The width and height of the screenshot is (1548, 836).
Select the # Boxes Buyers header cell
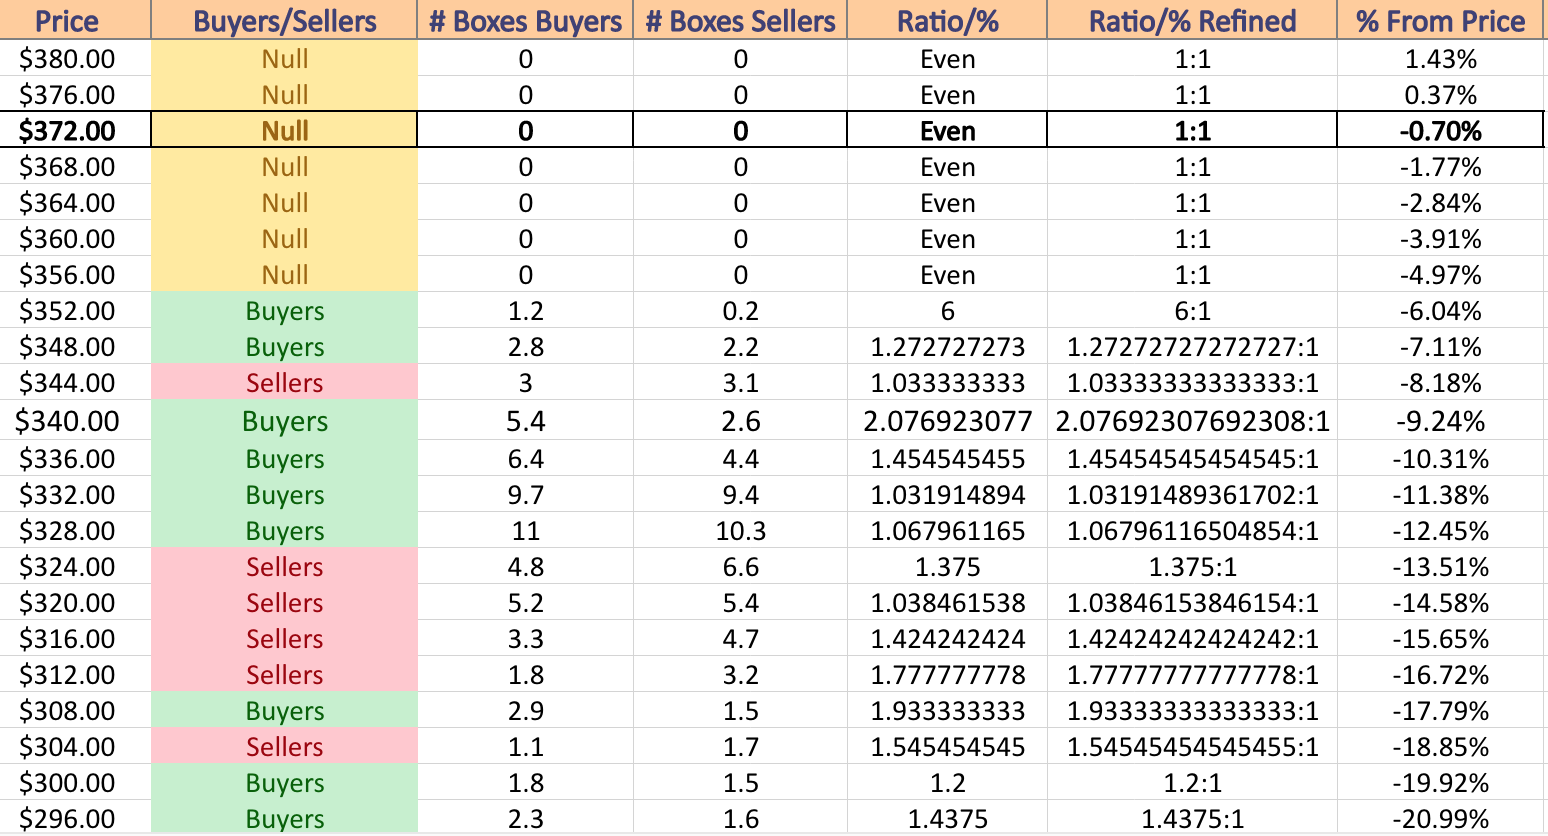(525, 20)
